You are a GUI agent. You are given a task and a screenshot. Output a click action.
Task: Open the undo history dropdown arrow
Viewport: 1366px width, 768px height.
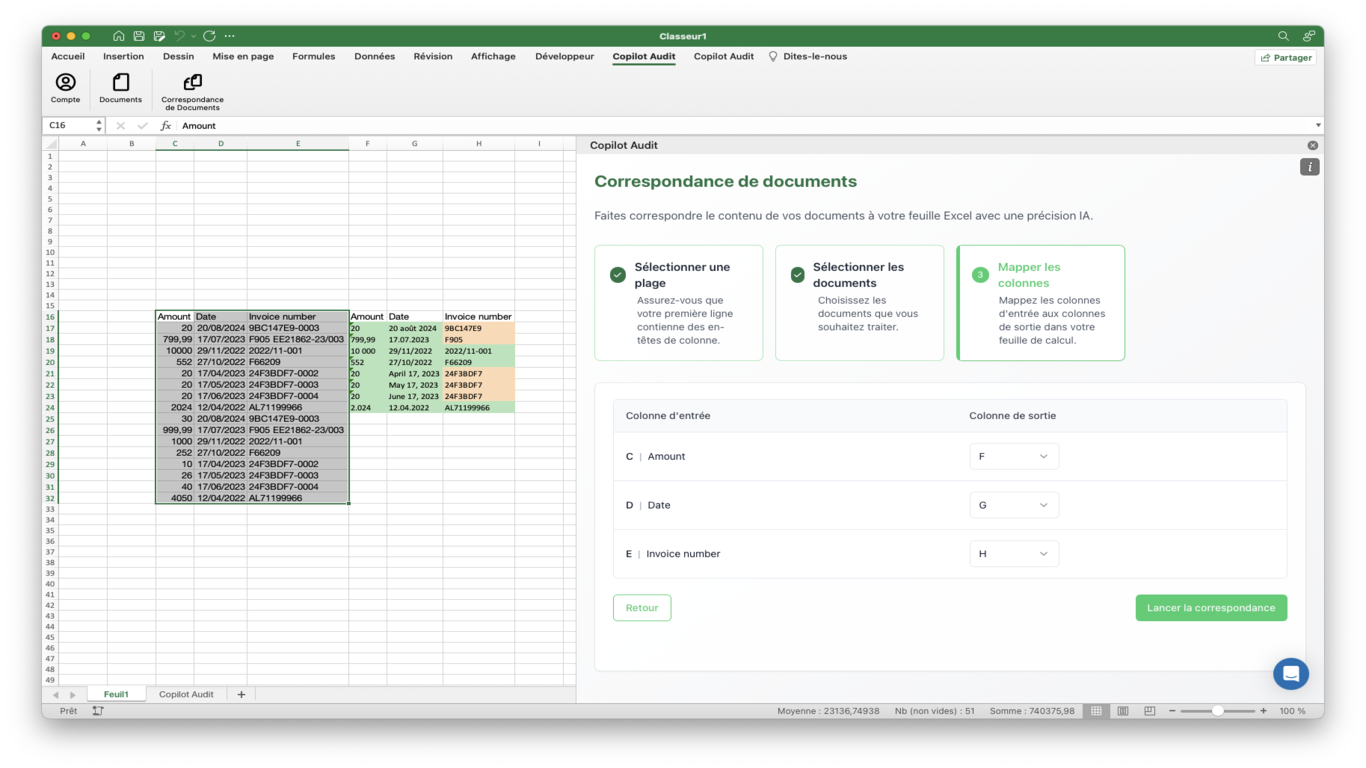193,36
